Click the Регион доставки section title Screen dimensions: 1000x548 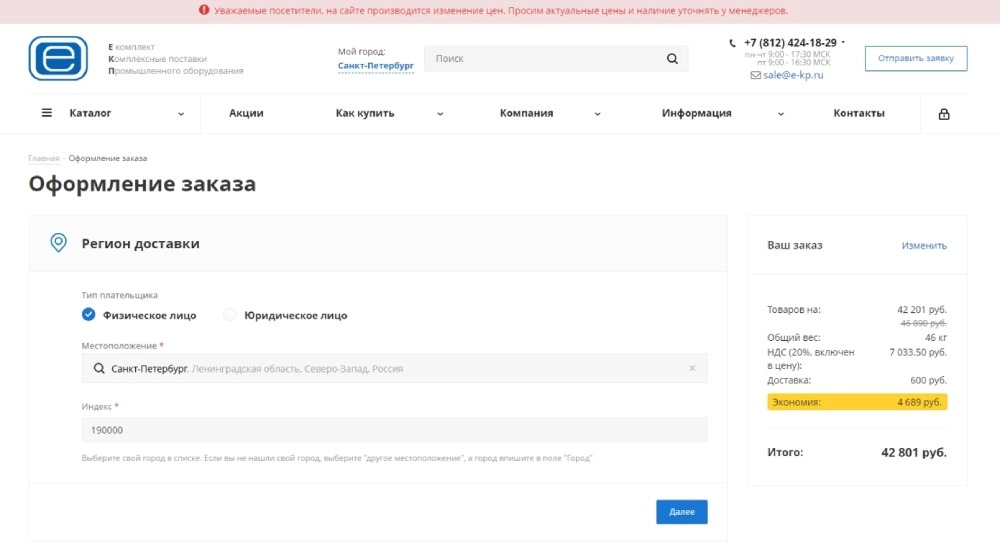click(x=140, y=243)
